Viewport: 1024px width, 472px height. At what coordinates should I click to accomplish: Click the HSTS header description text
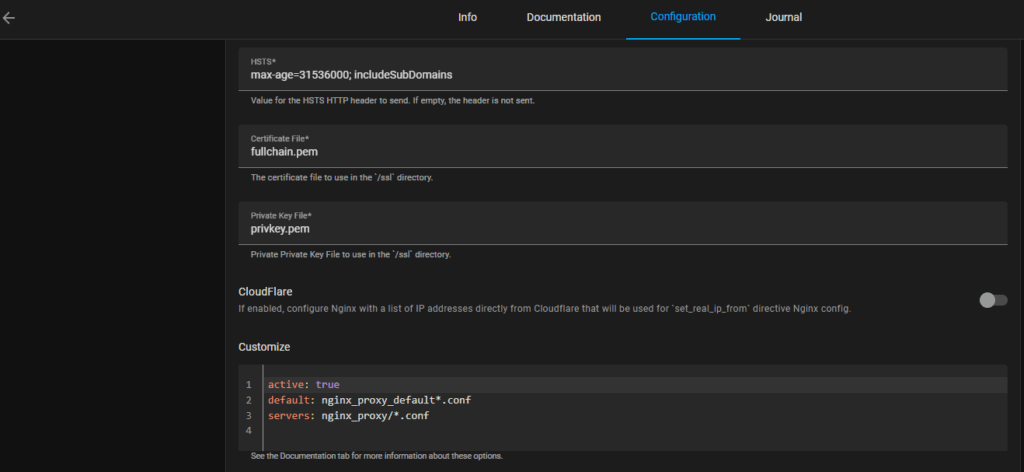[x=393, y=101]
